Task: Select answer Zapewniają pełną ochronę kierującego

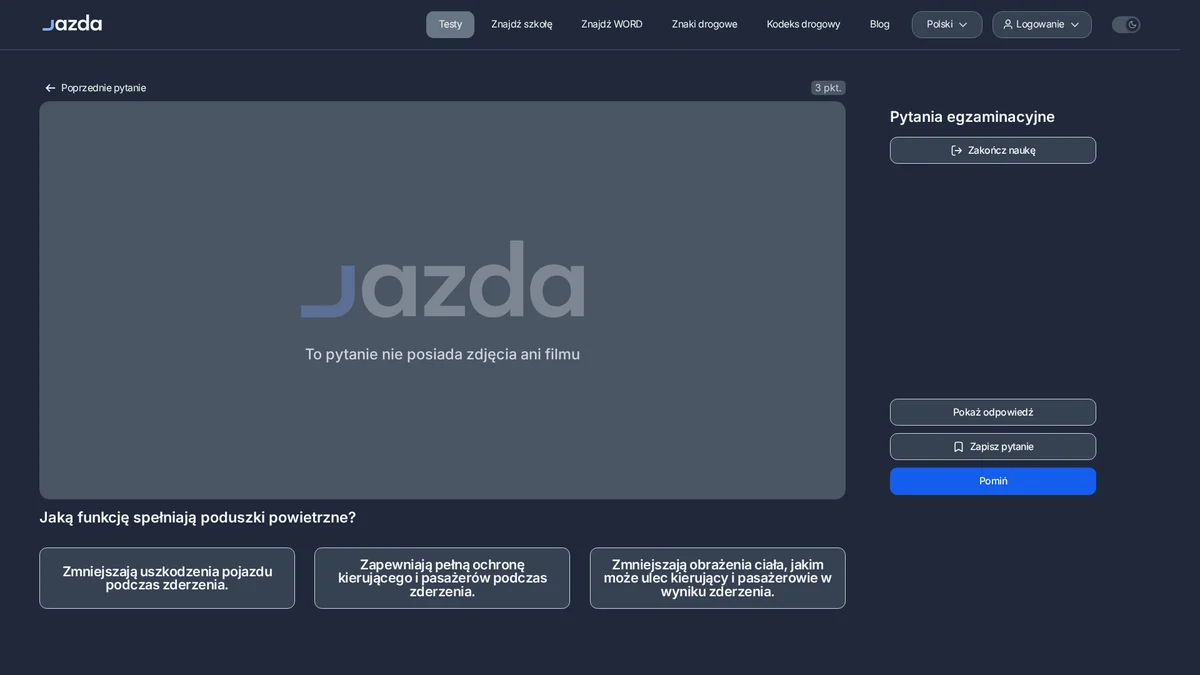Action: [x=442, y=578]
